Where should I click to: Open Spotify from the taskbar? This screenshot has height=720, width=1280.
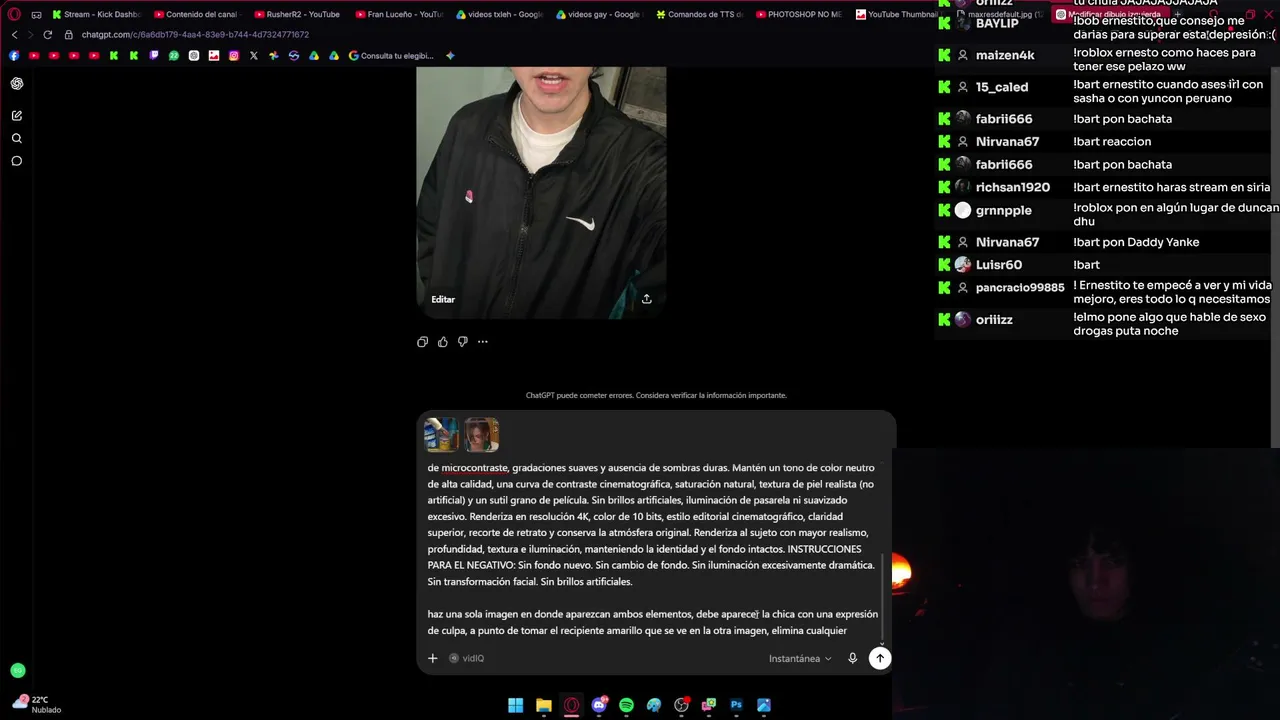pyautogui.click(x=626, y=705)
